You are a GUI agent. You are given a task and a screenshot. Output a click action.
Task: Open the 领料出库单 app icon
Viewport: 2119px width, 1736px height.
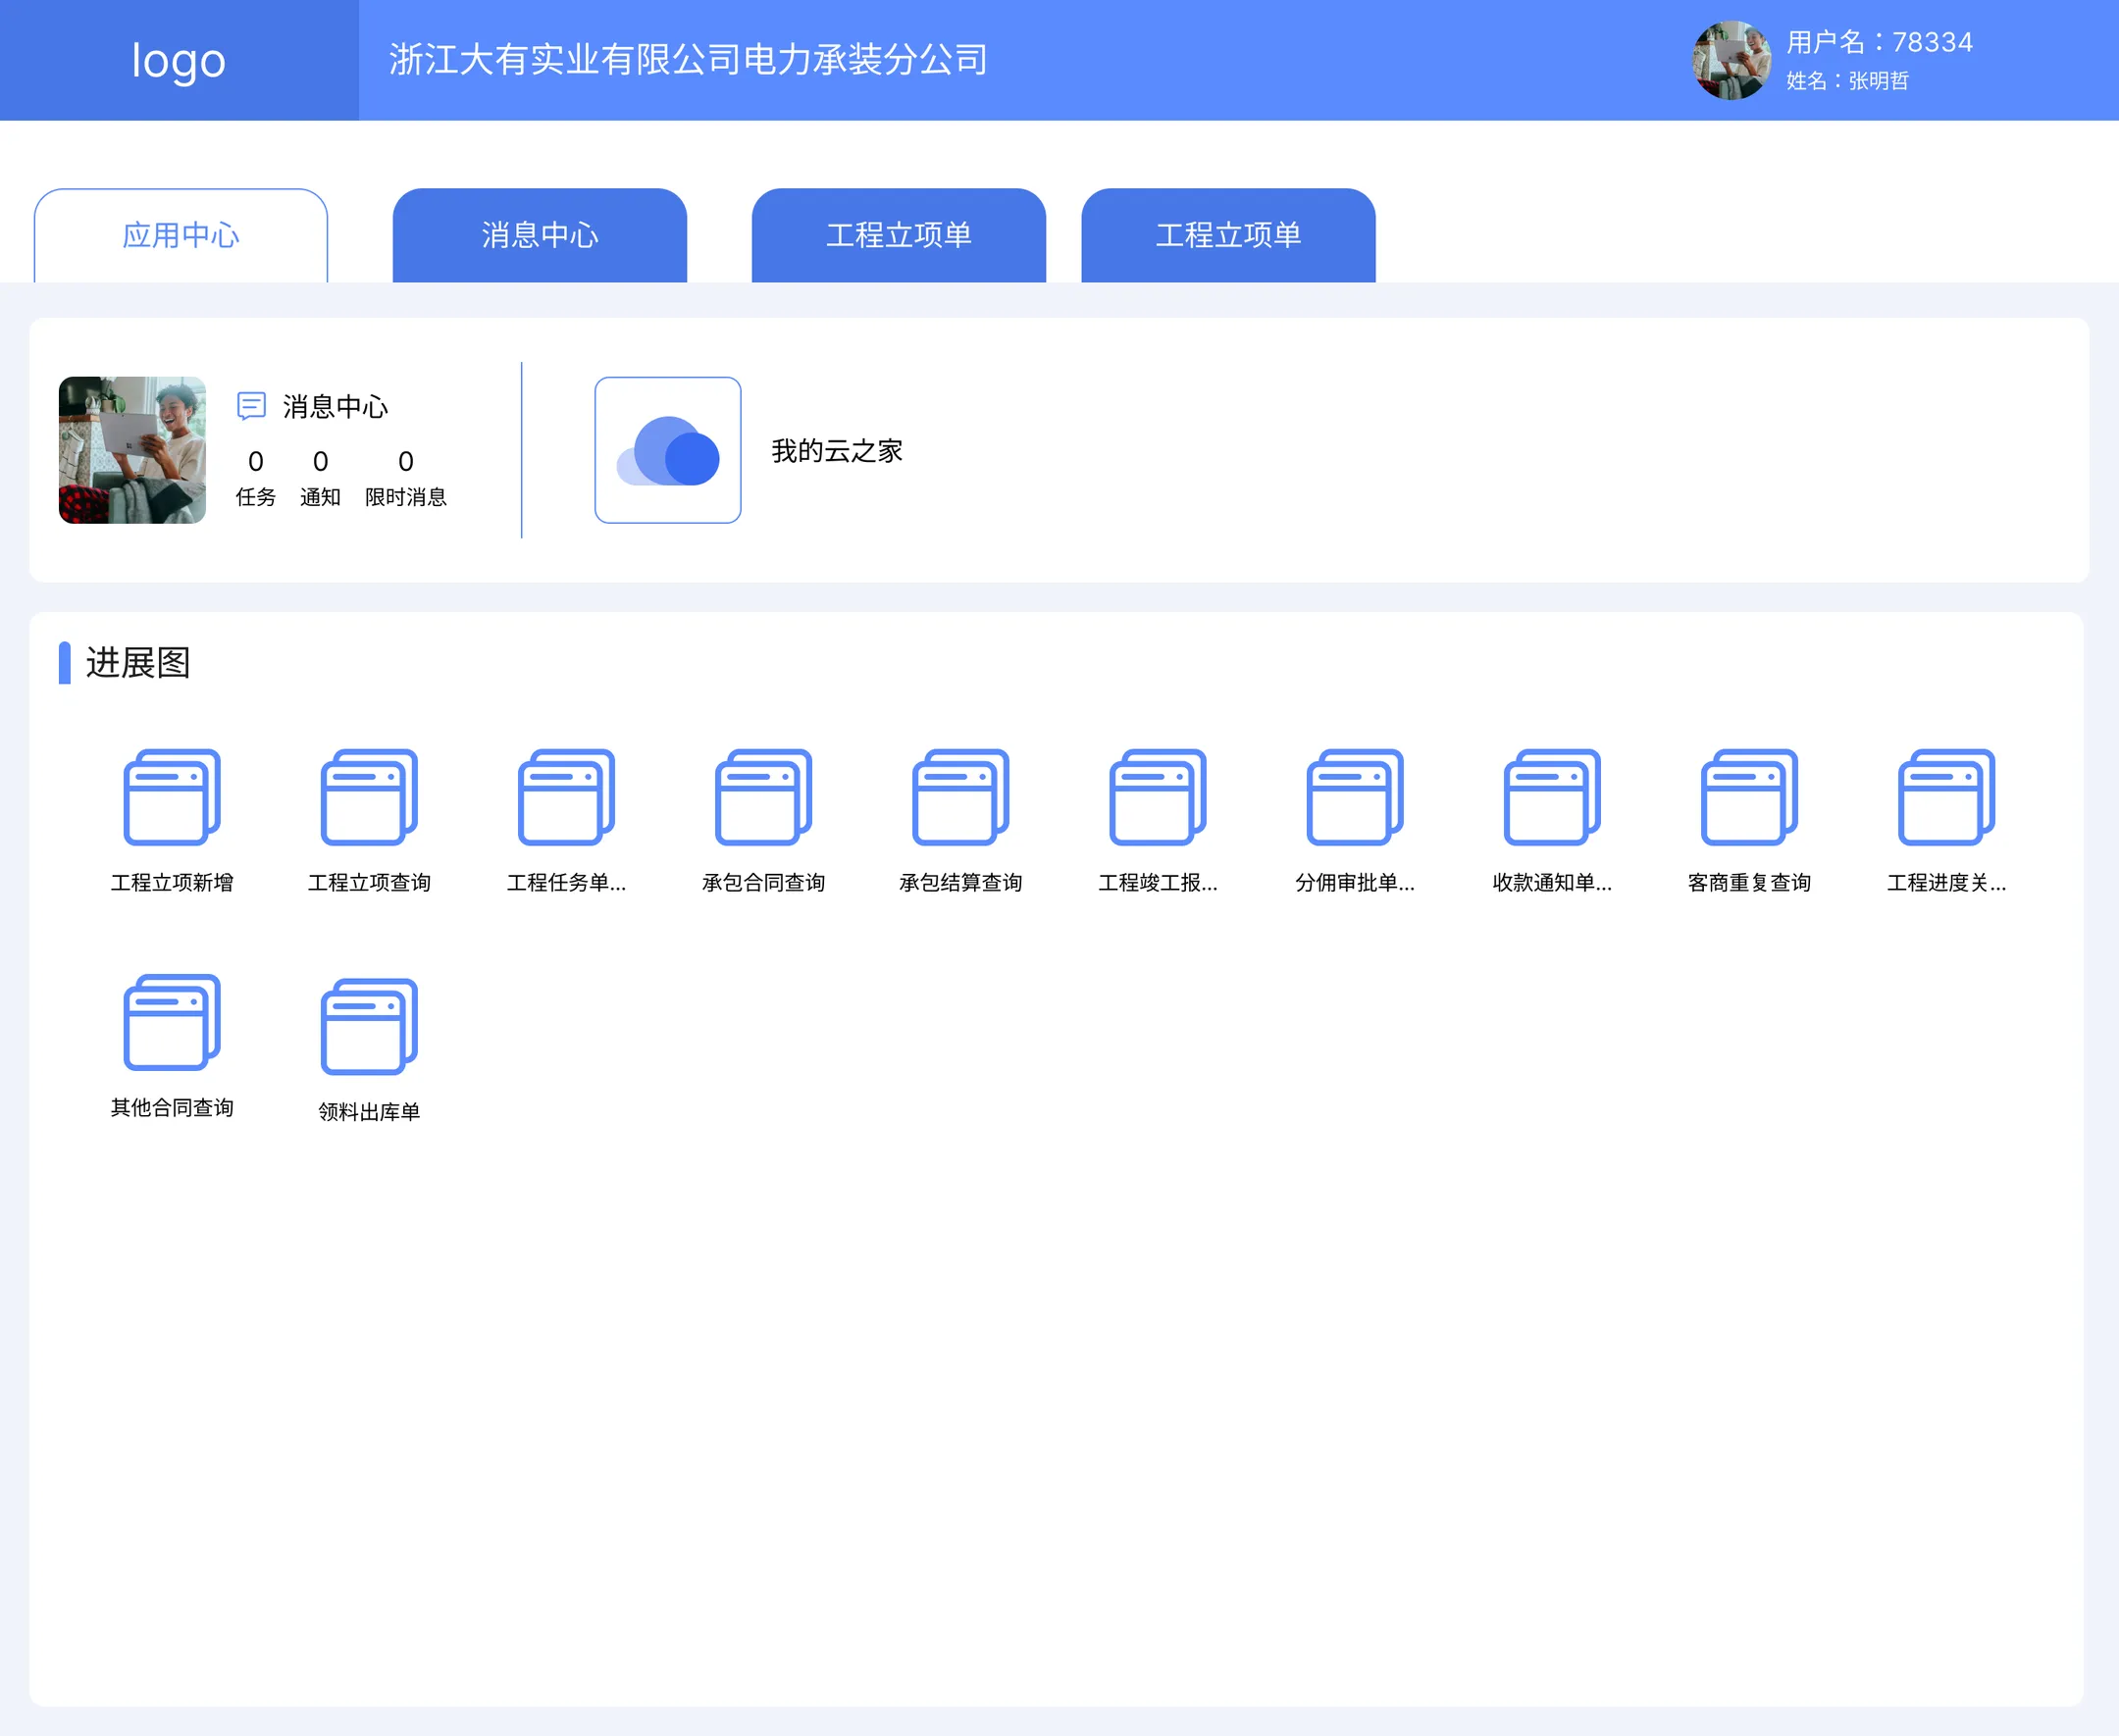point(369,1026)
